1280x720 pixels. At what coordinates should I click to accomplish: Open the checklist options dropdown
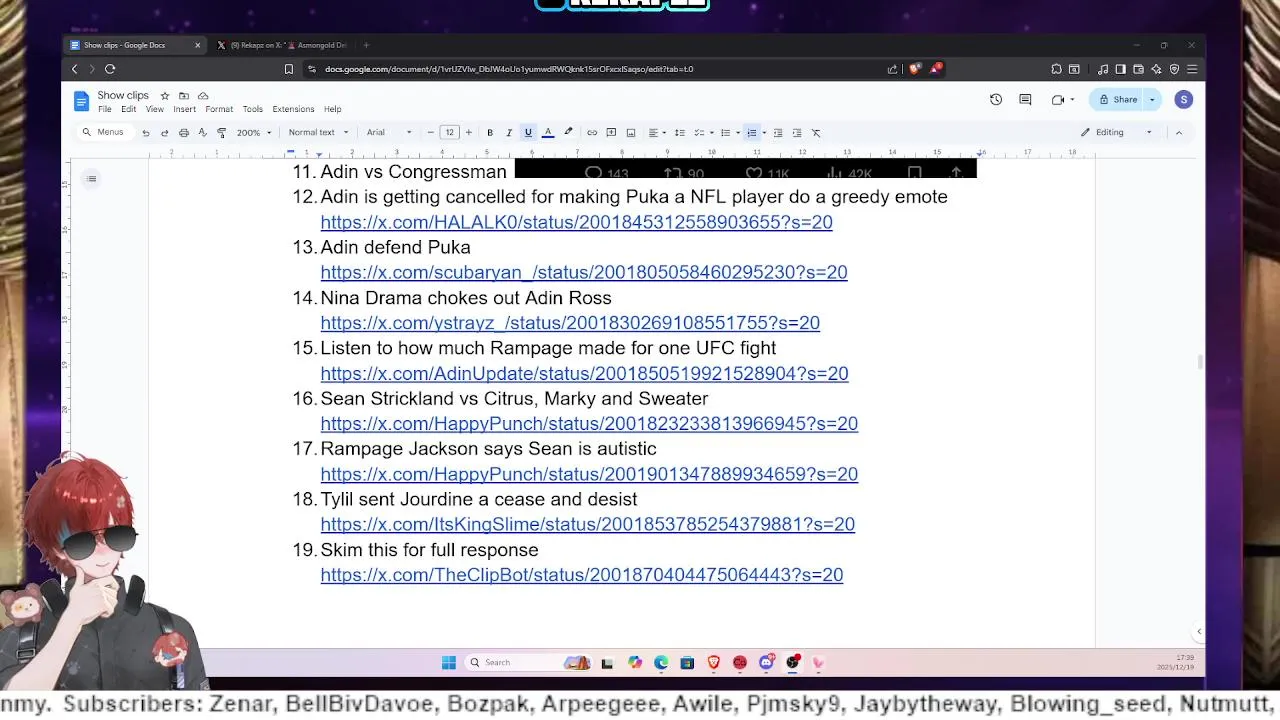tap(712, 133)
